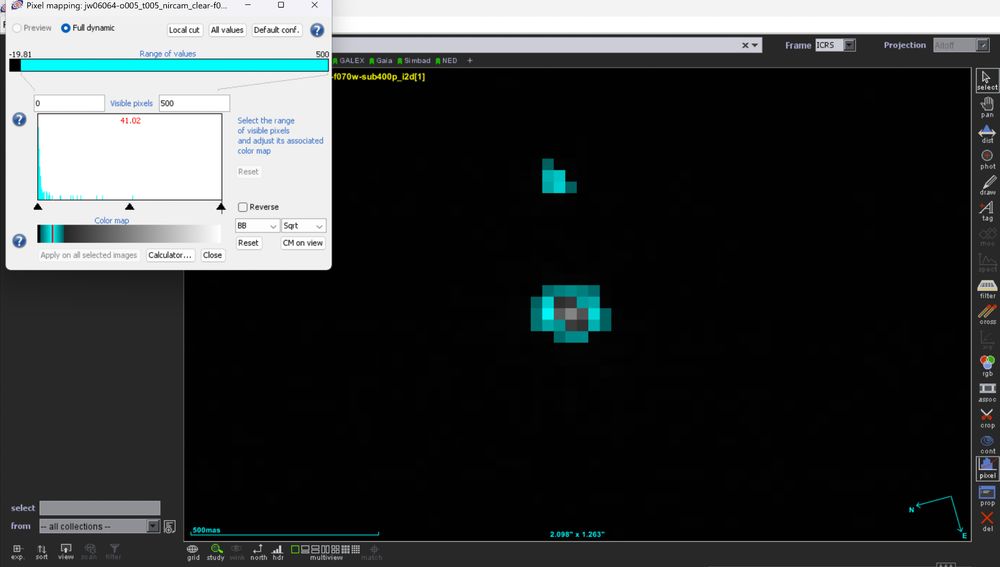Open the Gaia bookmark
The height and width of the screenshot is (567, 1000).
point(381,61)
